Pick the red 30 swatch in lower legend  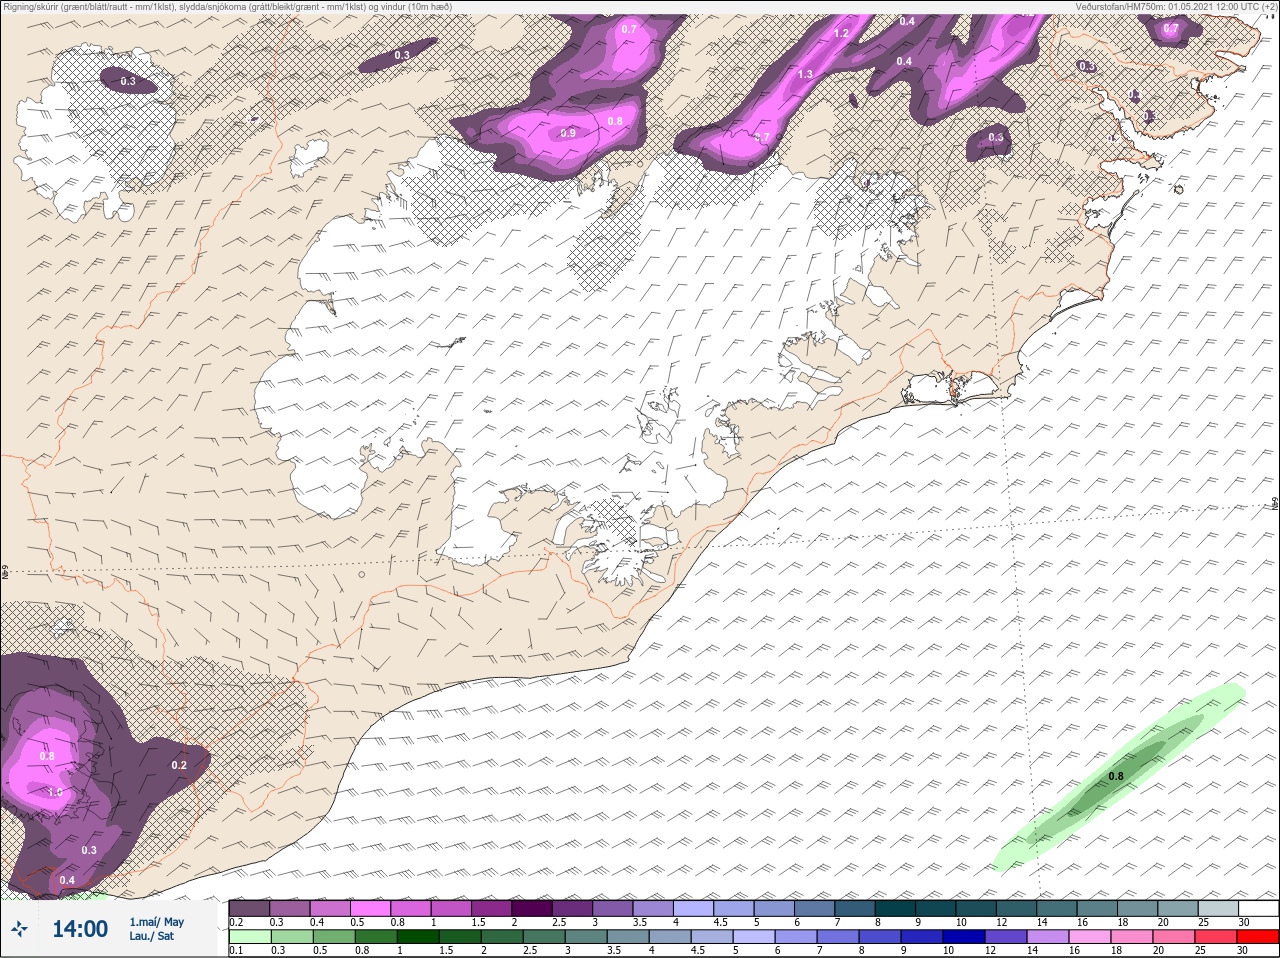(x=1258, y=937)
